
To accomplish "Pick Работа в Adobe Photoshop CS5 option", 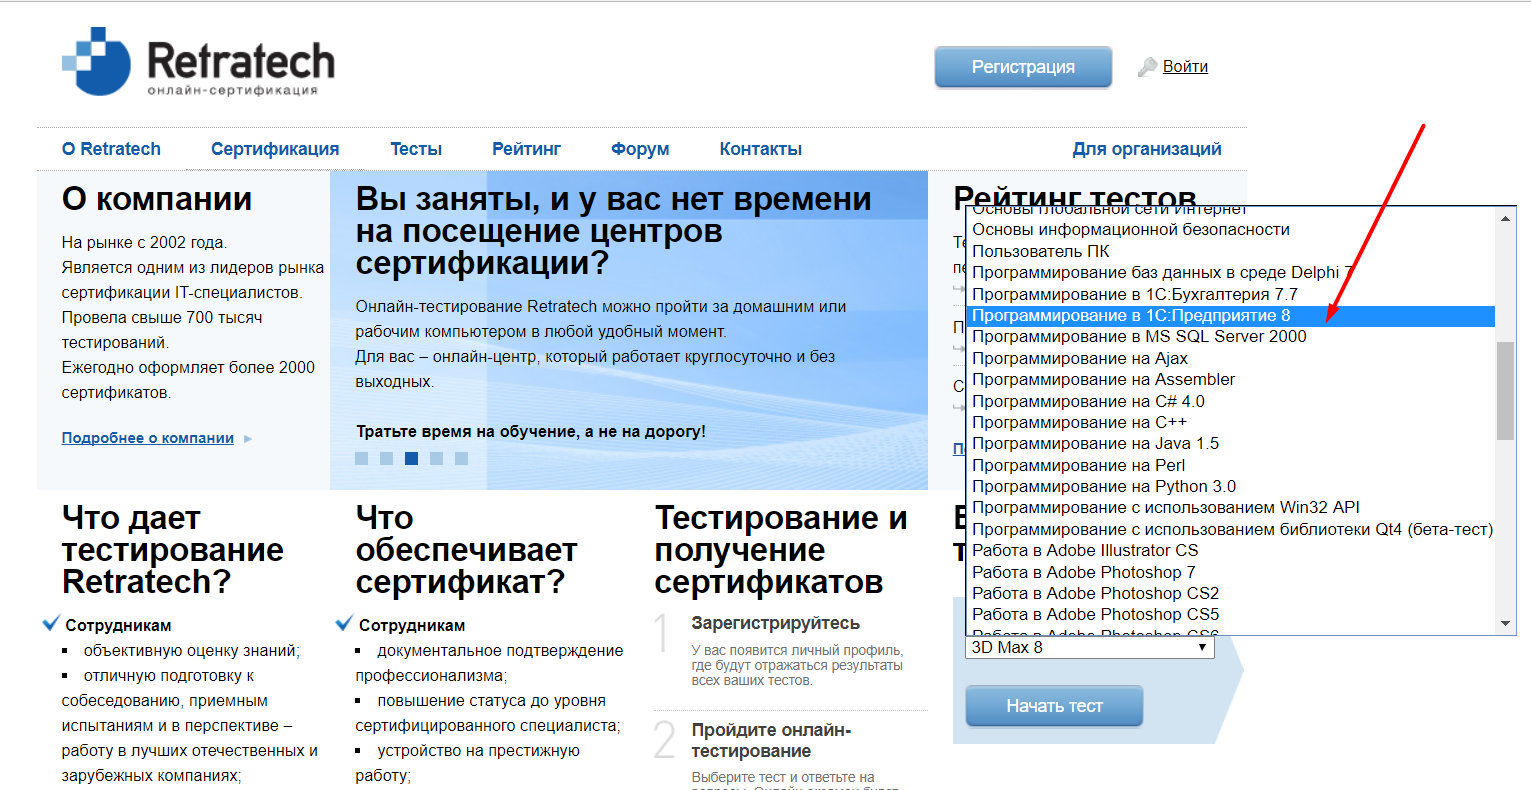I will (x=1095, y=615).
